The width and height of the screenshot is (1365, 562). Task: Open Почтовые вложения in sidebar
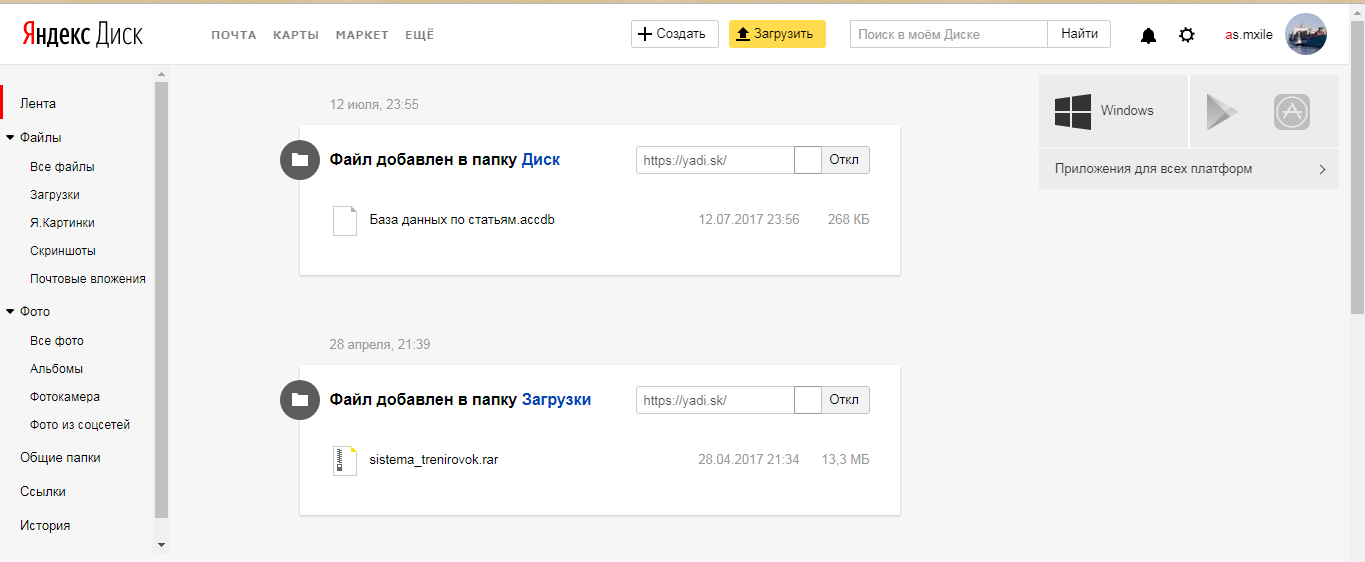pos(88,279)
